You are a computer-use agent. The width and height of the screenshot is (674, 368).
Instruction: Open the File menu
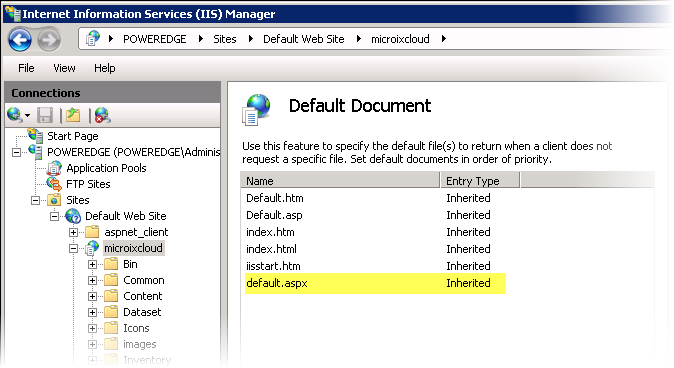26,68
